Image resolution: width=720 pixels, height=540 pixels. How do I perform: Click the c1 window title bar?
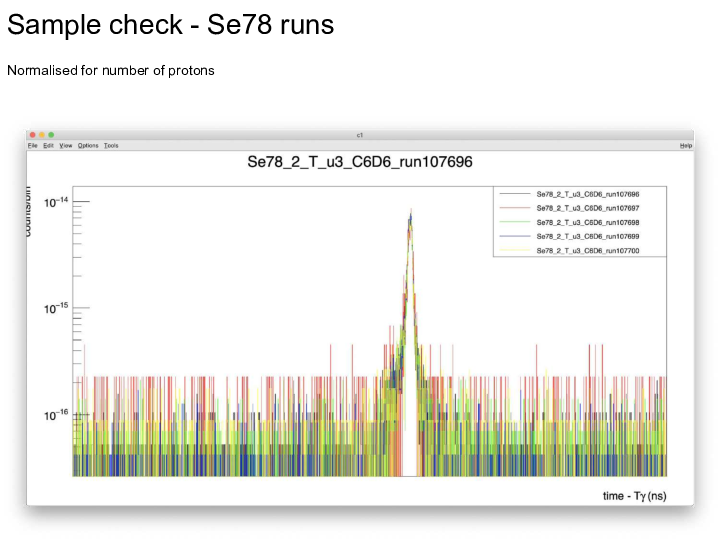(x=359, y=134)
